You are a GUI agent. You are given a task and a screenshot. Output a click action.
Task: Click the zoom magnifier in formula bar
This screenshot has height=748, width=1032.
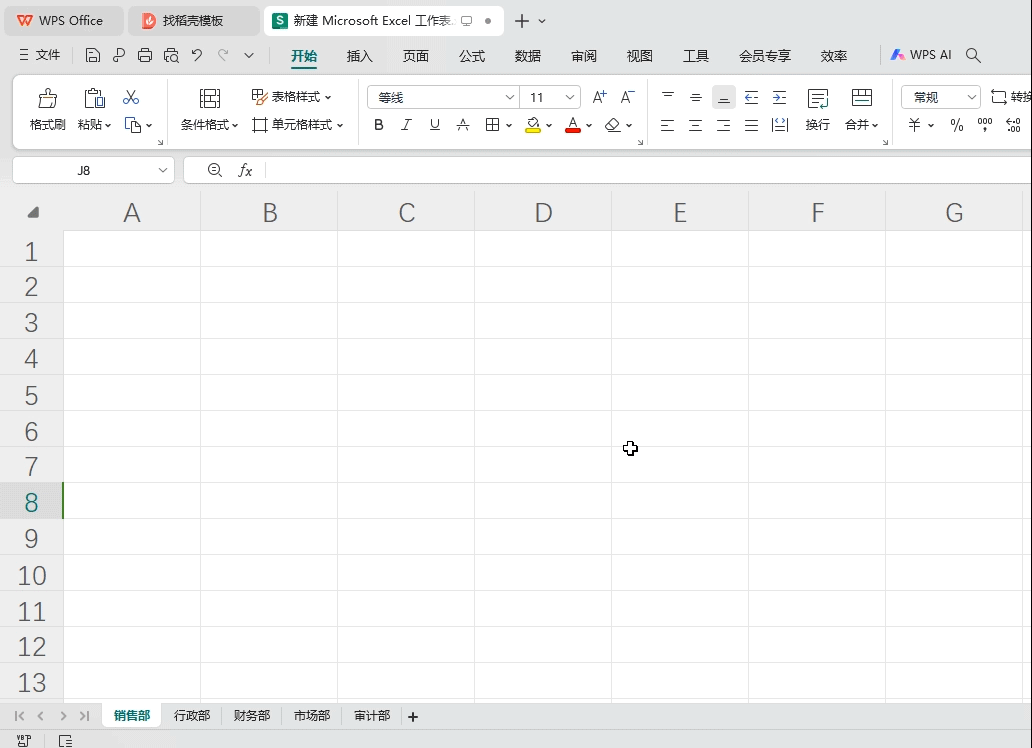click(215, 170)
